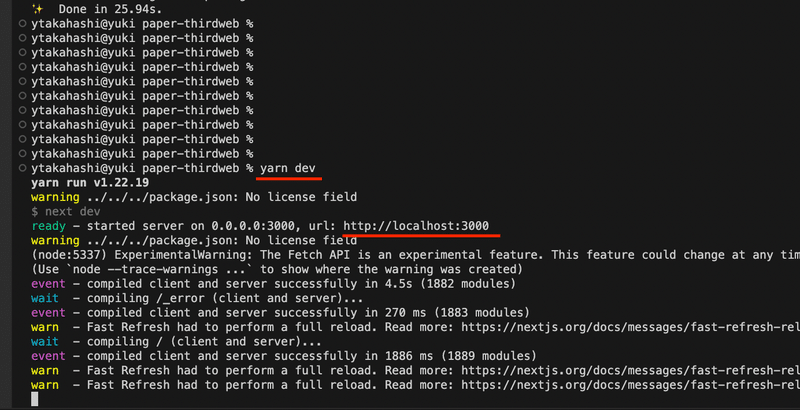Click the 'yarn run v1.22.19' line
The width and height of the screenshot is (800, 410).
[x=90, y=183]
